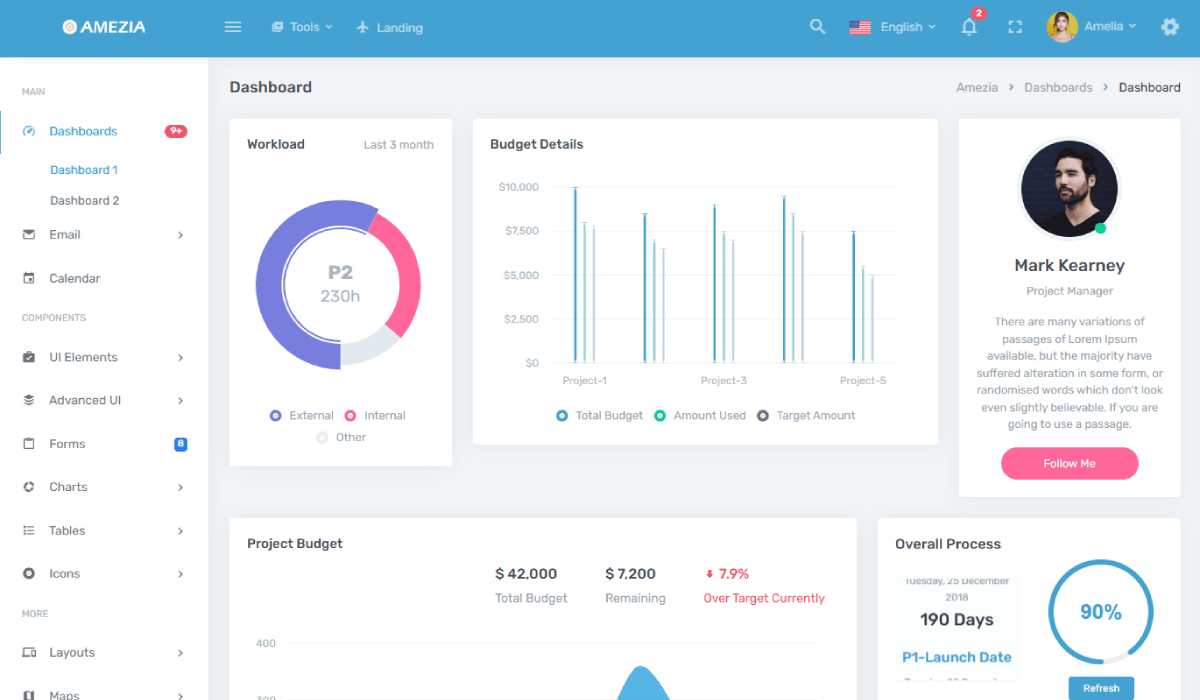Open the Tools dropdown menu
The width and height of the screenshot is (1200, 700).
pyautogui.click(x=302, y=27)
